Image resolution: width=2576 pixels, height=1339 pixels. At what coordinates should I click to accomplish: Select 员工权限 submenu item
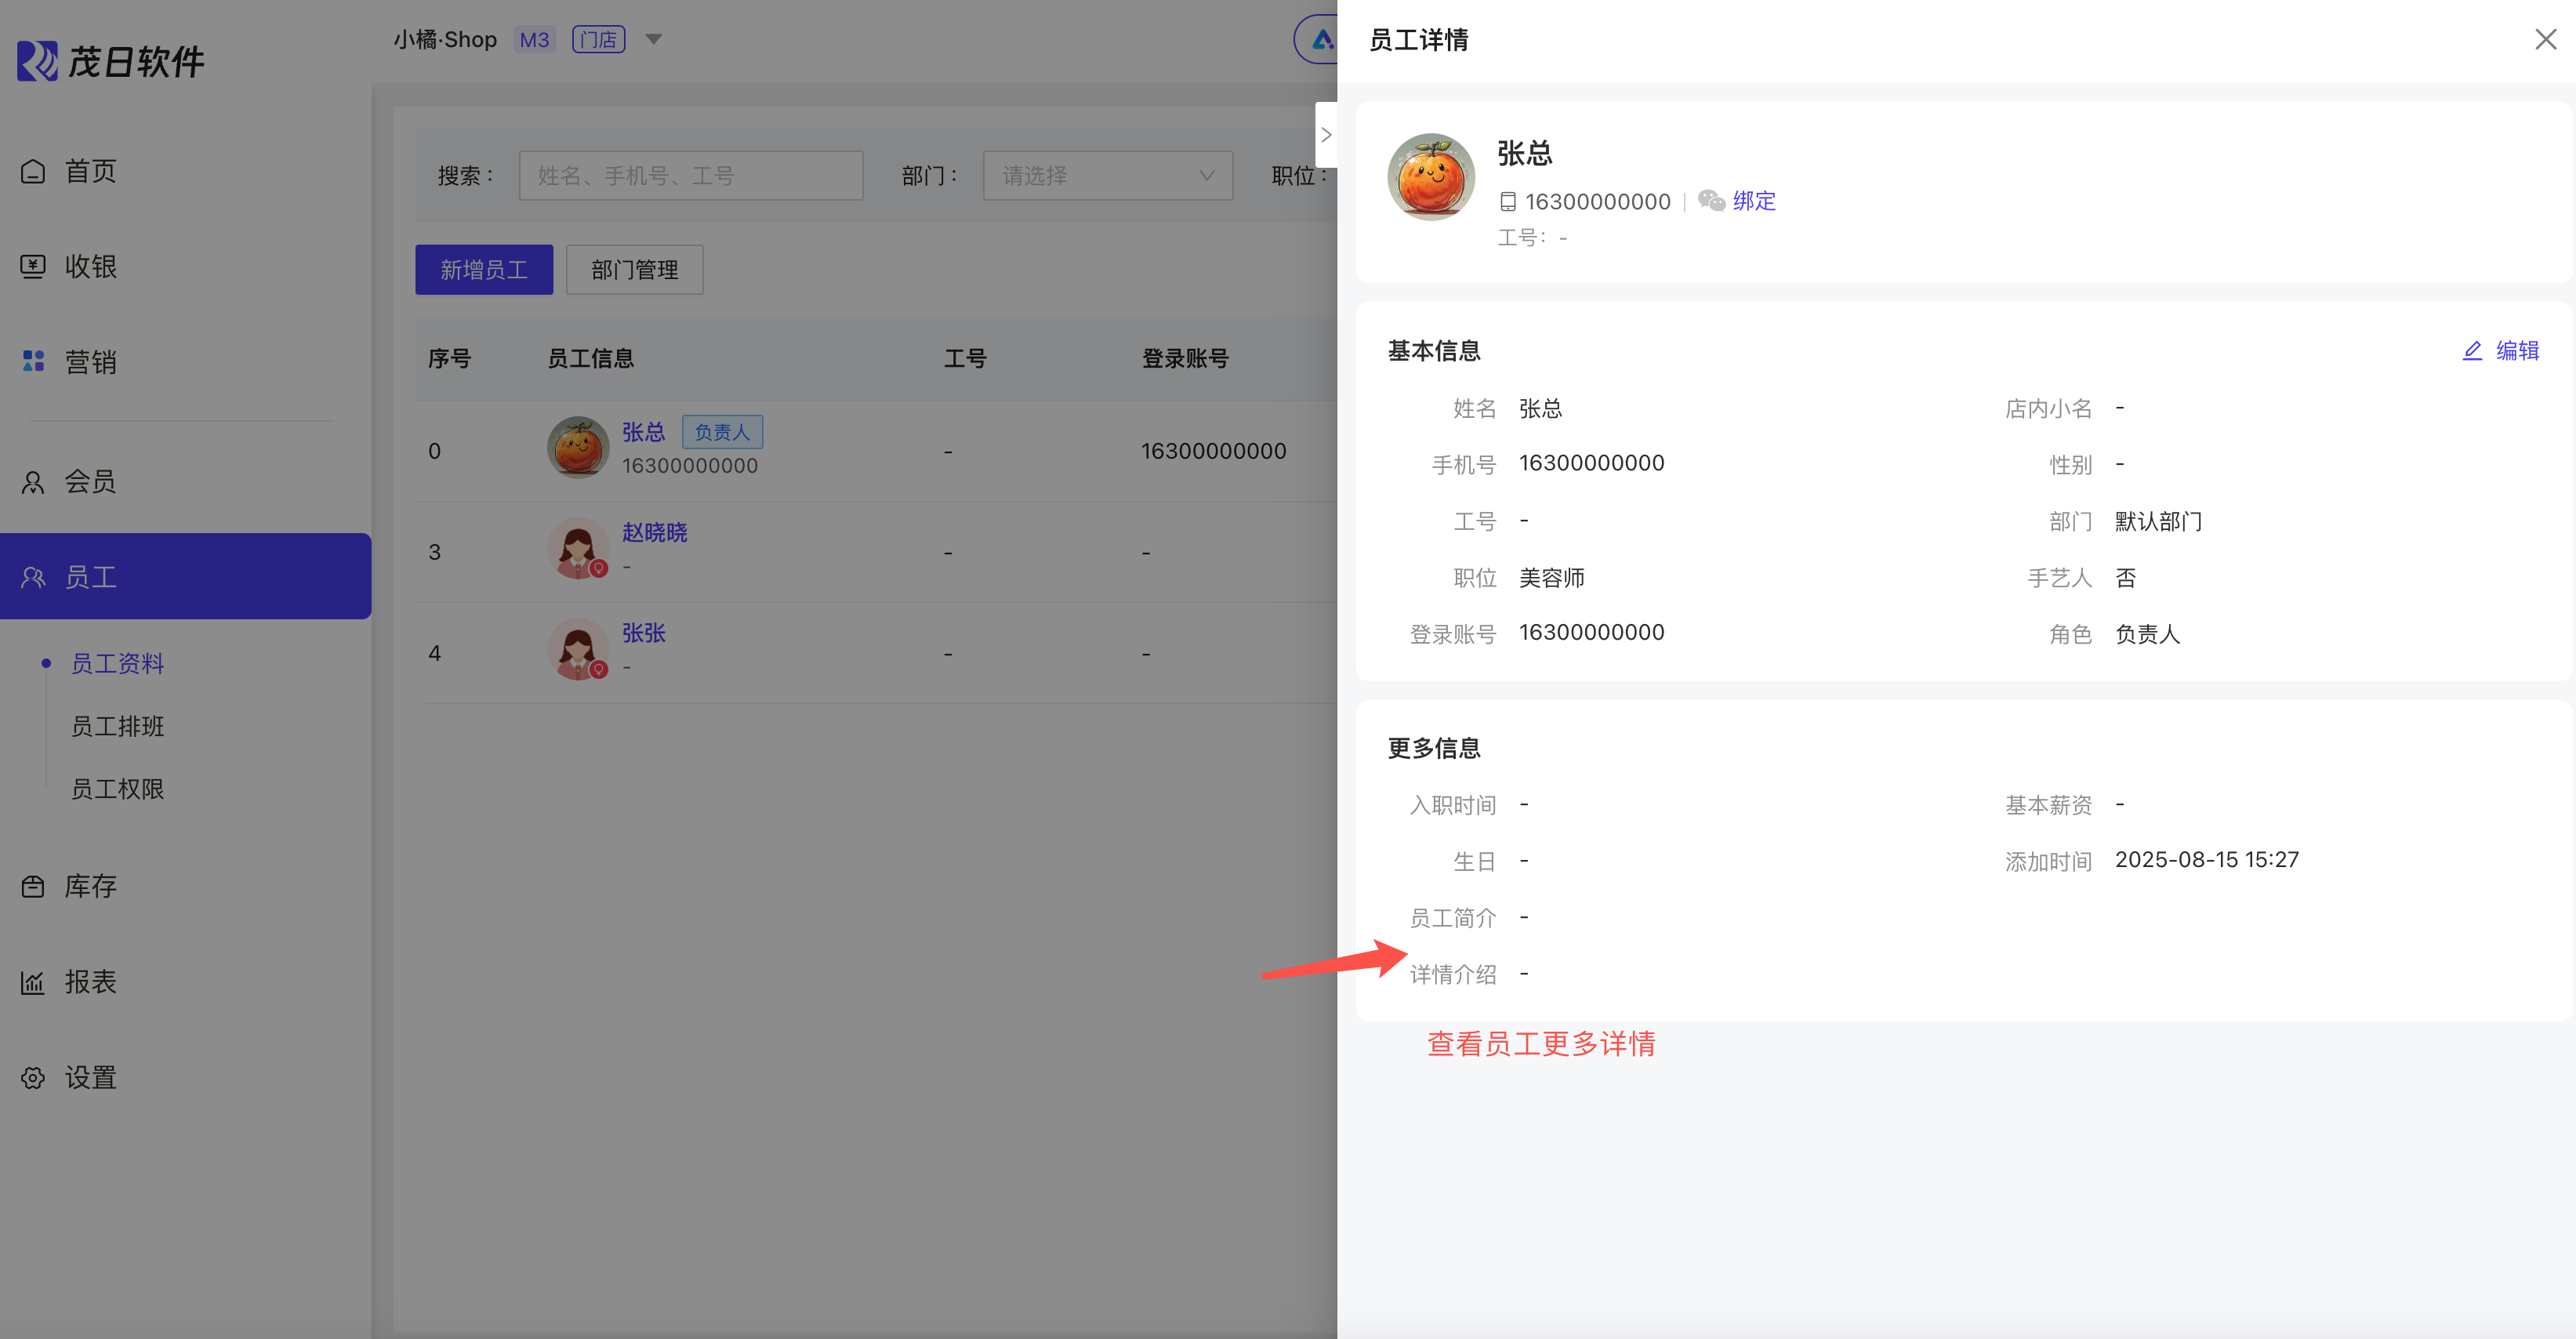(117, 789)
